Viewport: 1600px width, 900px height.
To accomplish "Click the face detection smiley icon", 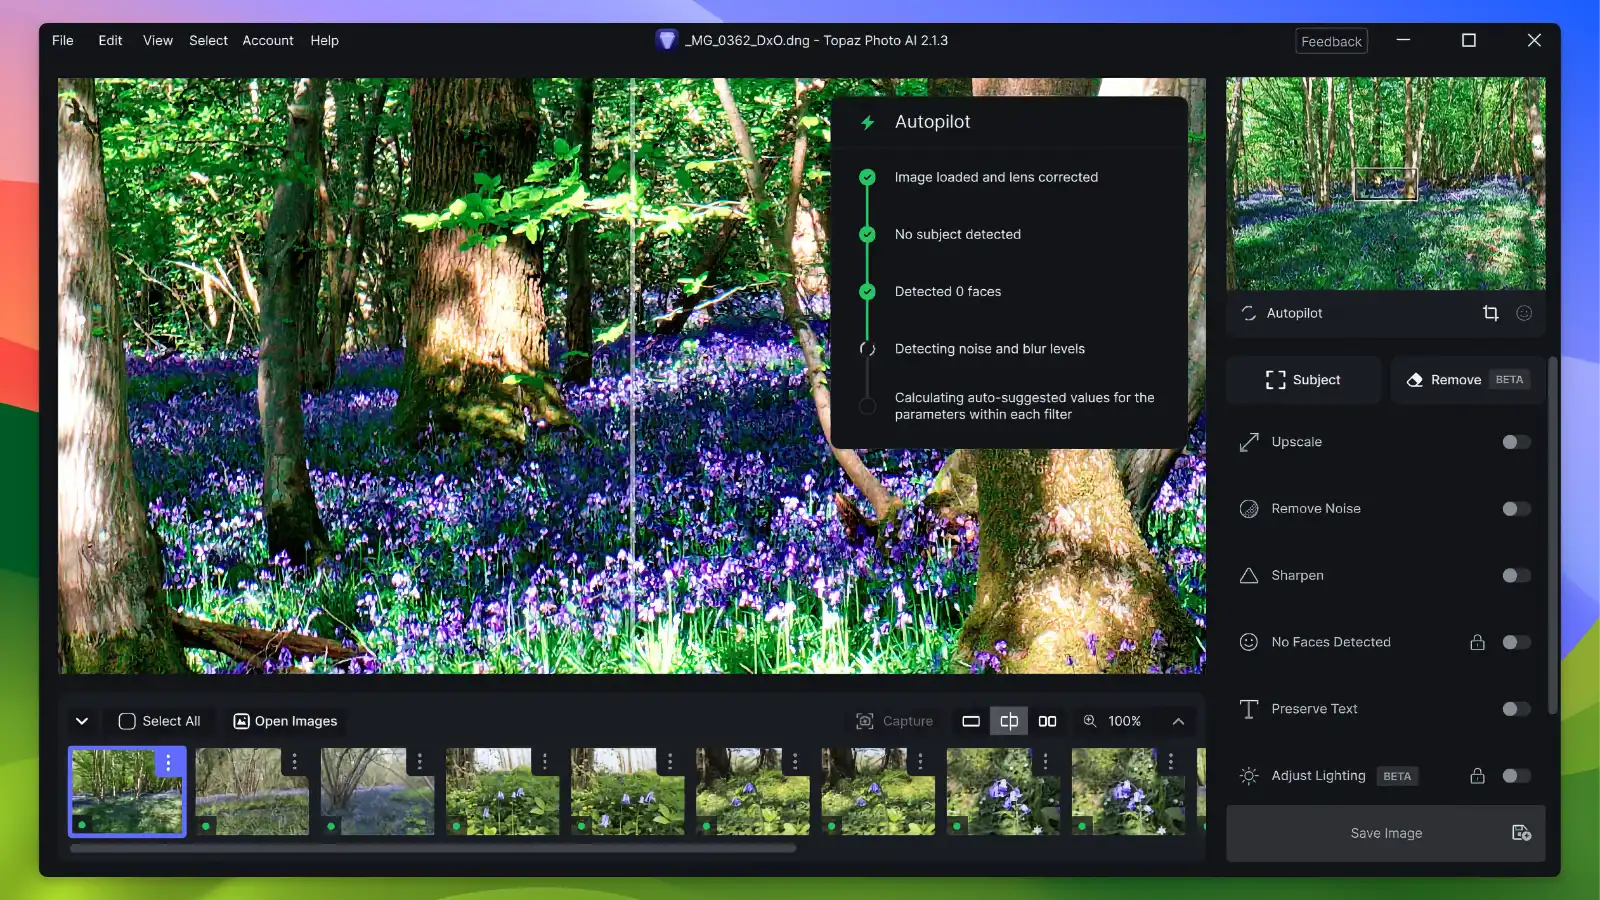I will tap(1524, 313).
